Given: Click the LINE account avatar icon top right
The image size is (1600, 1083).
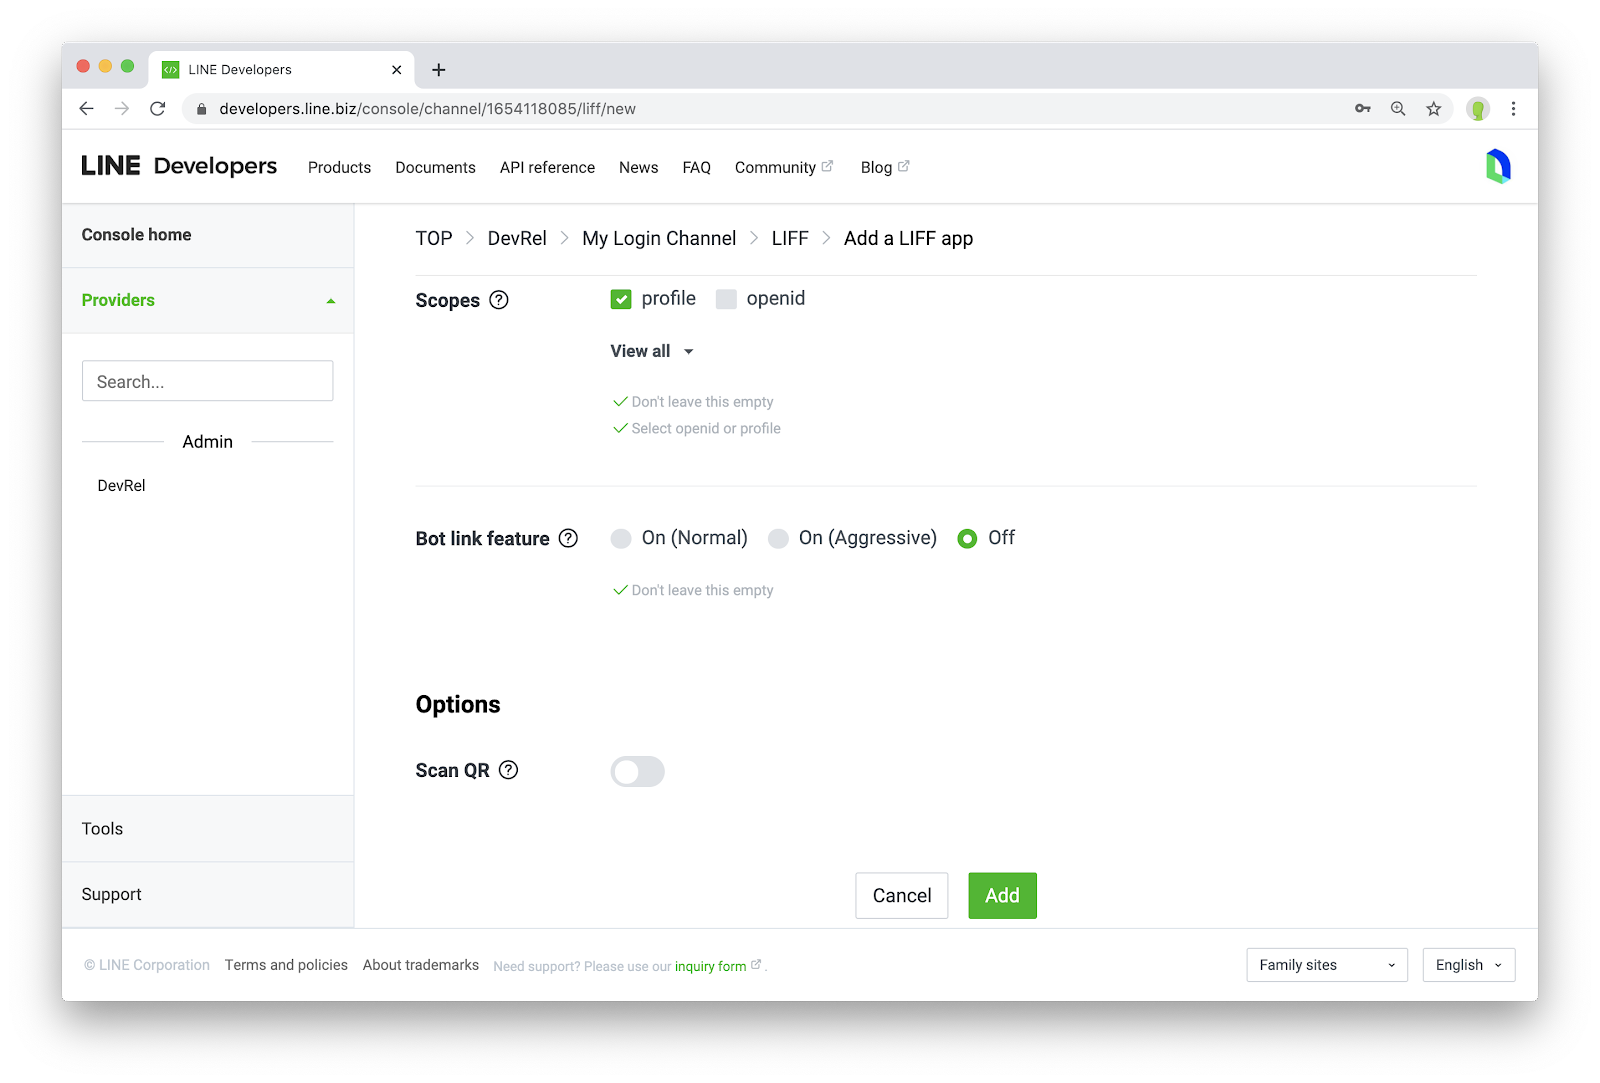Looking at the screenshot, I should click(x=1497, y=166).
